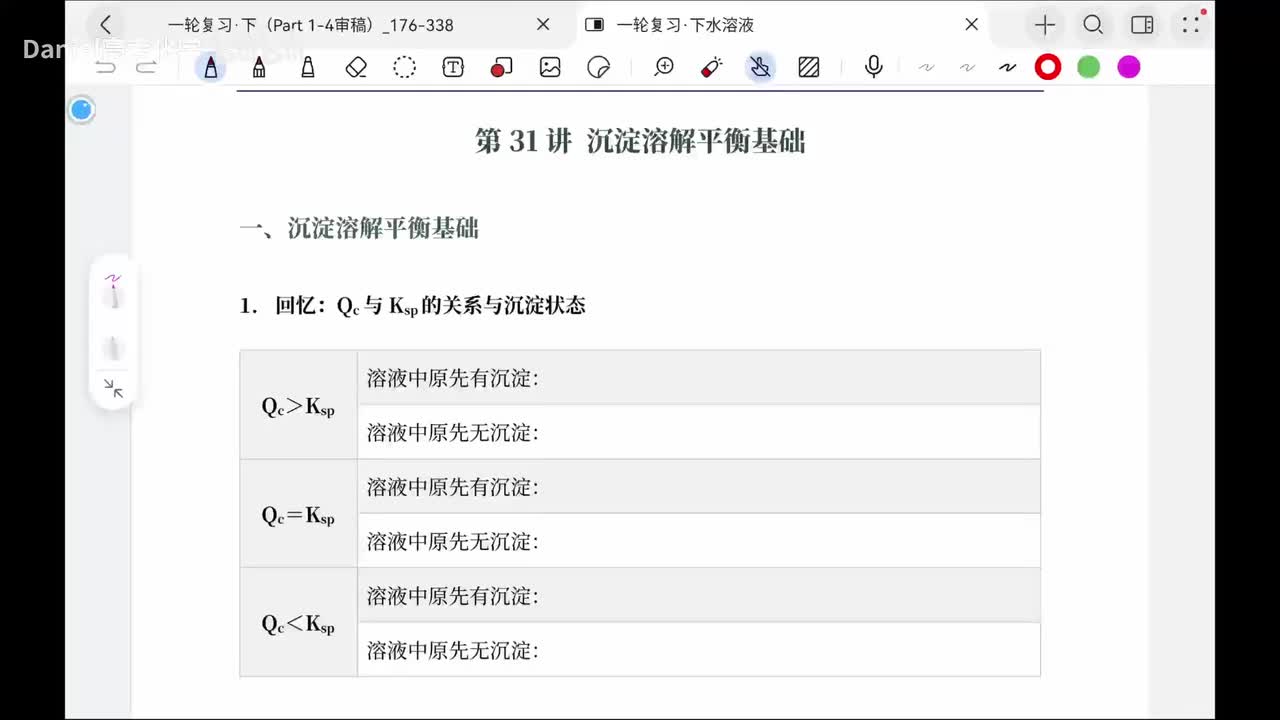Image resolution: width=1280 pixels, height=720 pixels.
Task: Start audio recording with the microphone
Action: pyautogui.click(x=874, y=67)
